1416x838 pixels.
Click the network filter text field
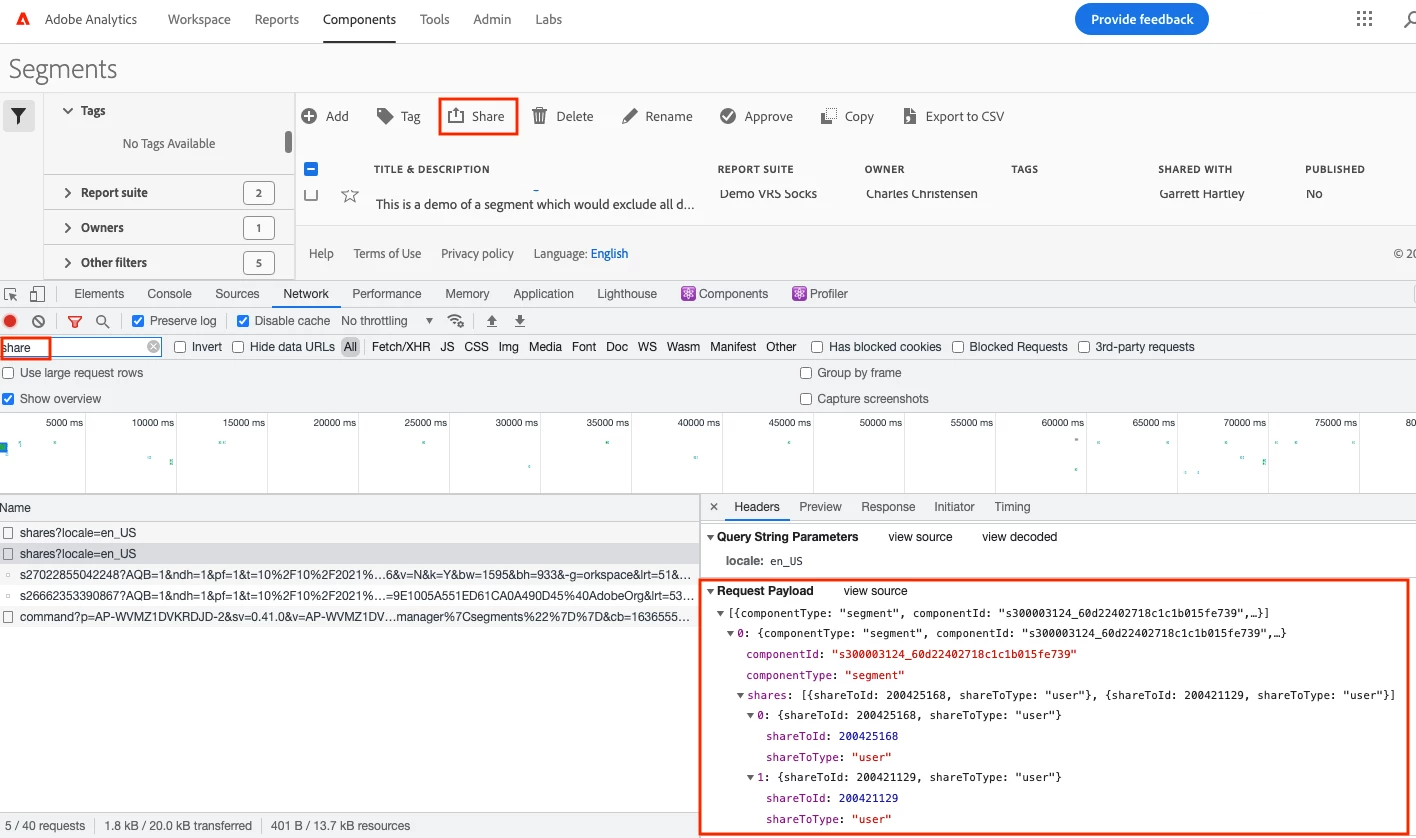81,347
